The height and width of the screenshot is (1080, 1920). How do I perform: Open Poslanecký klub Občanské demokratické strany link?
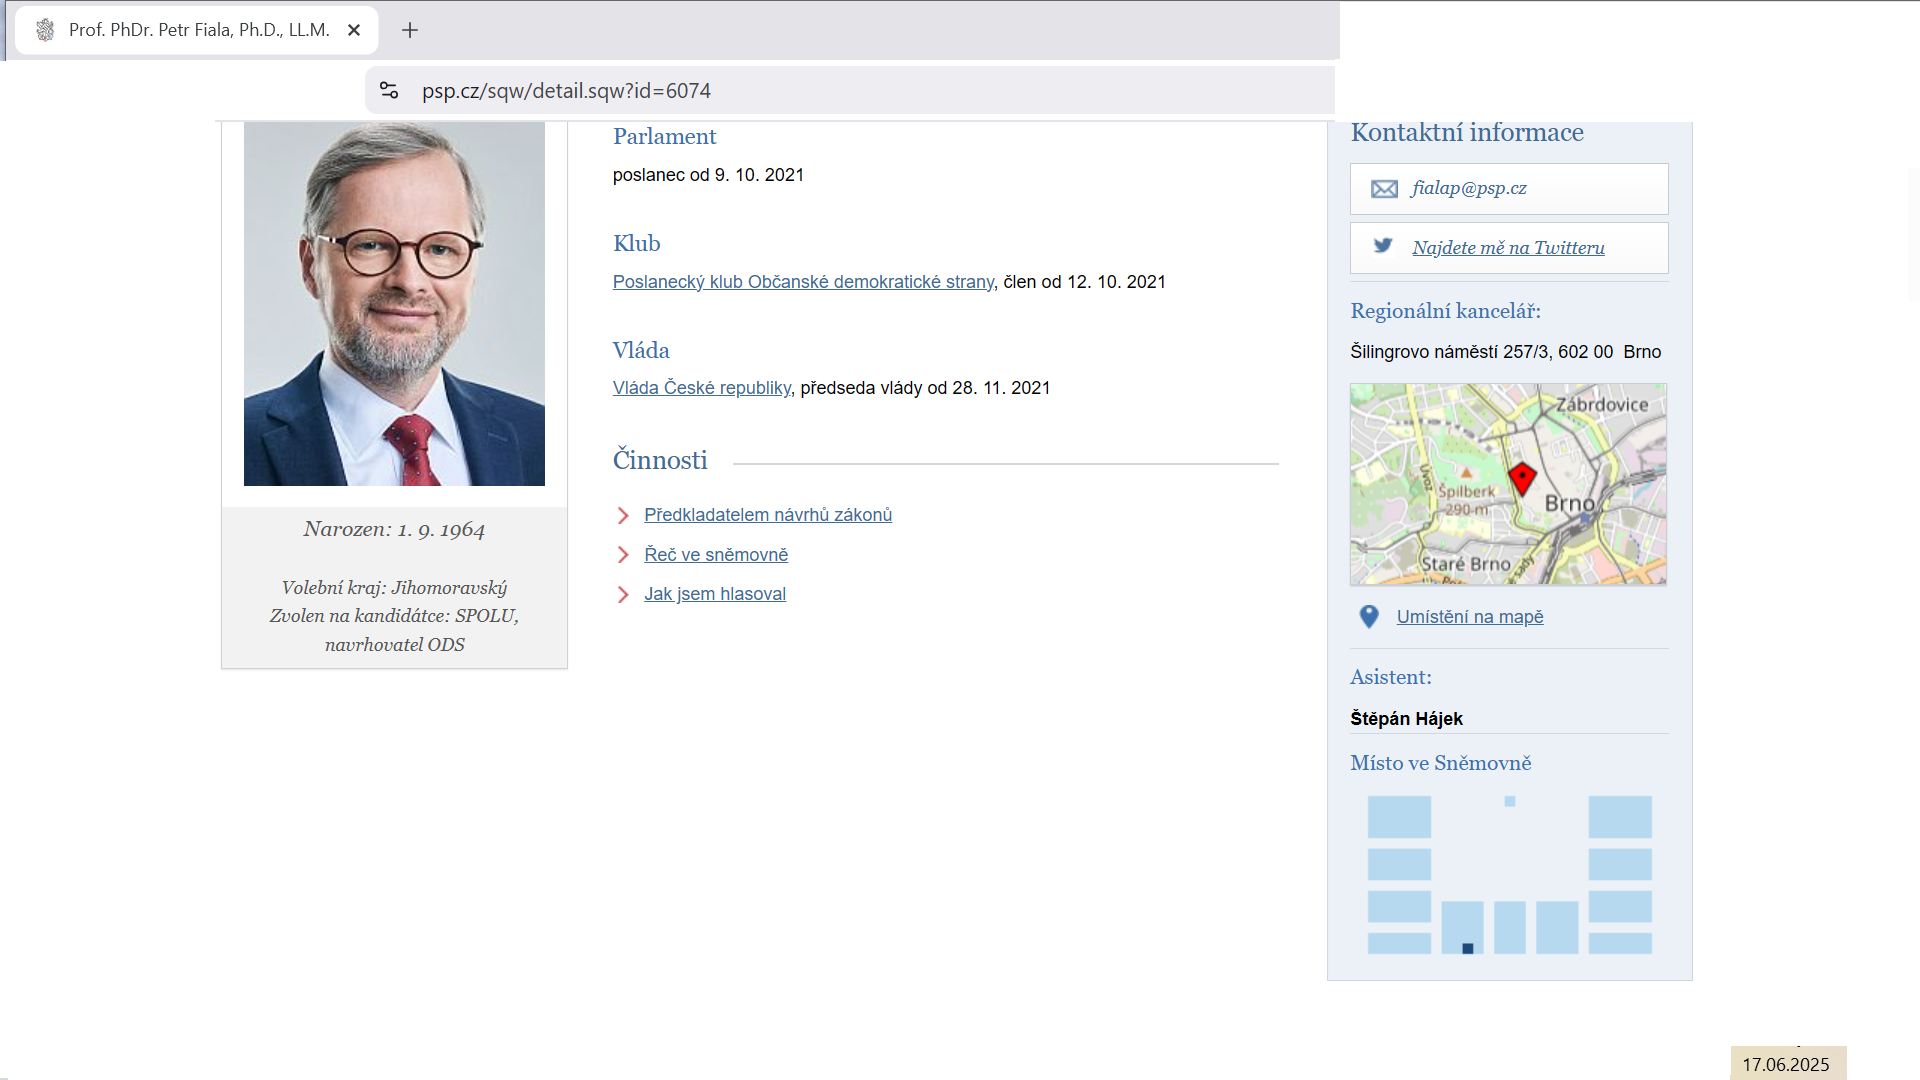click(803, 282)
